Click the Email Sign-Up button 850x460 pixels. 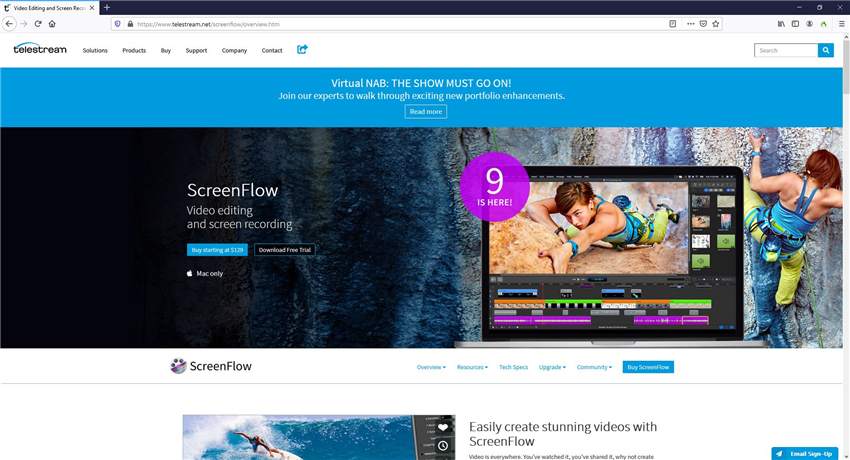pos(806,453)
